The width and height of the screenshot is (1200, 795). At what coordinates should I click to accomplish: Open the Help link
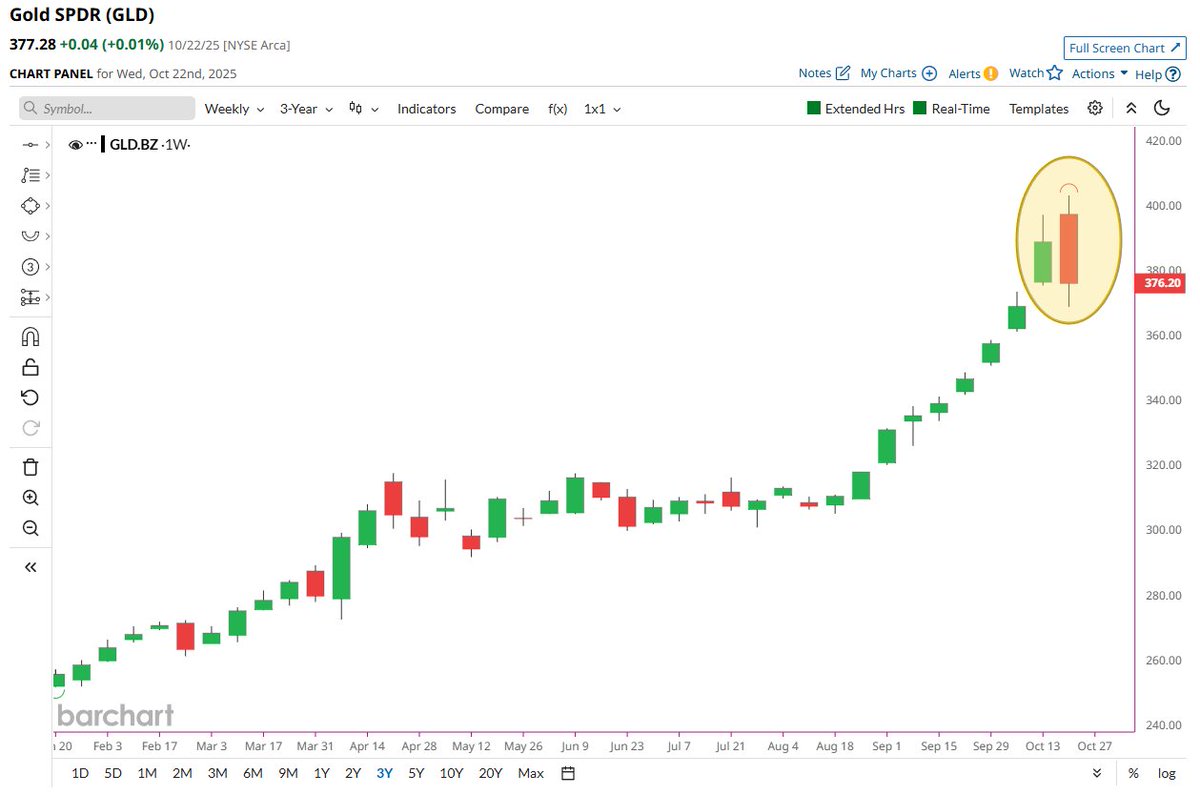tap(1156, 74)
